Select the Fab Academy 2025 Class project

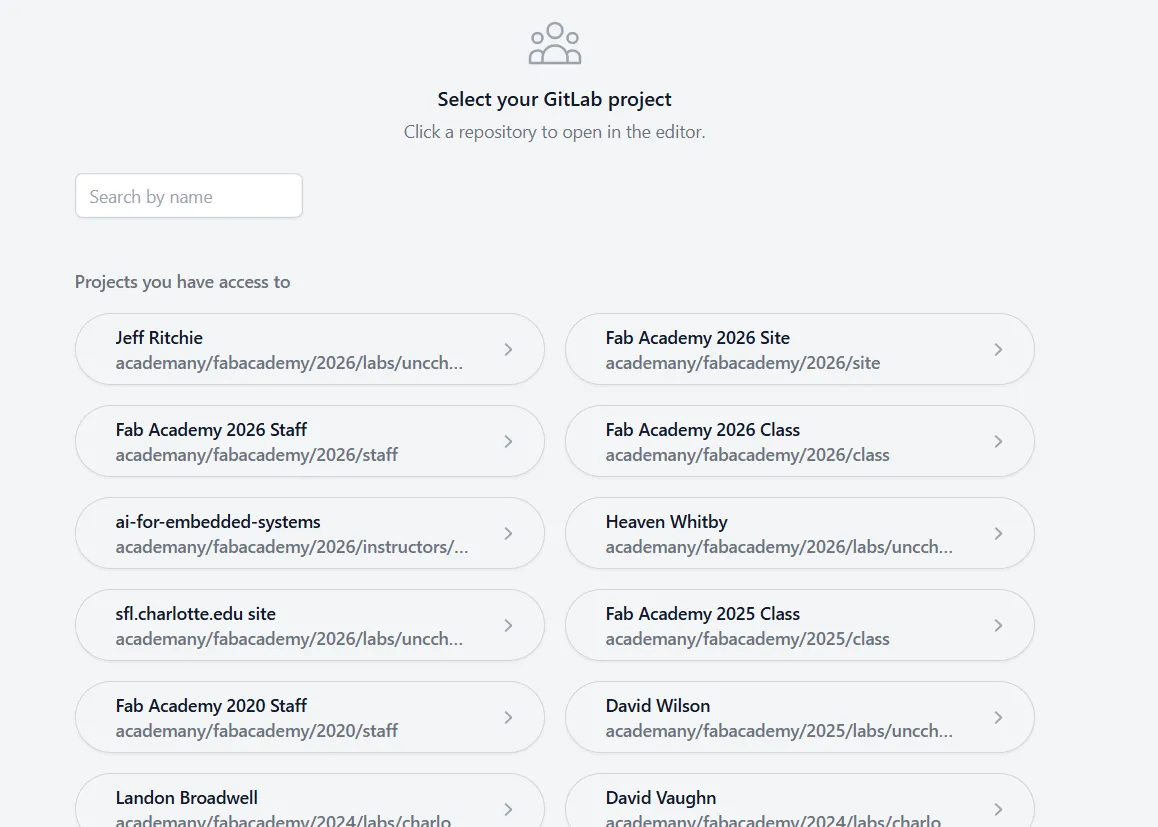click(x=780, y=626)
